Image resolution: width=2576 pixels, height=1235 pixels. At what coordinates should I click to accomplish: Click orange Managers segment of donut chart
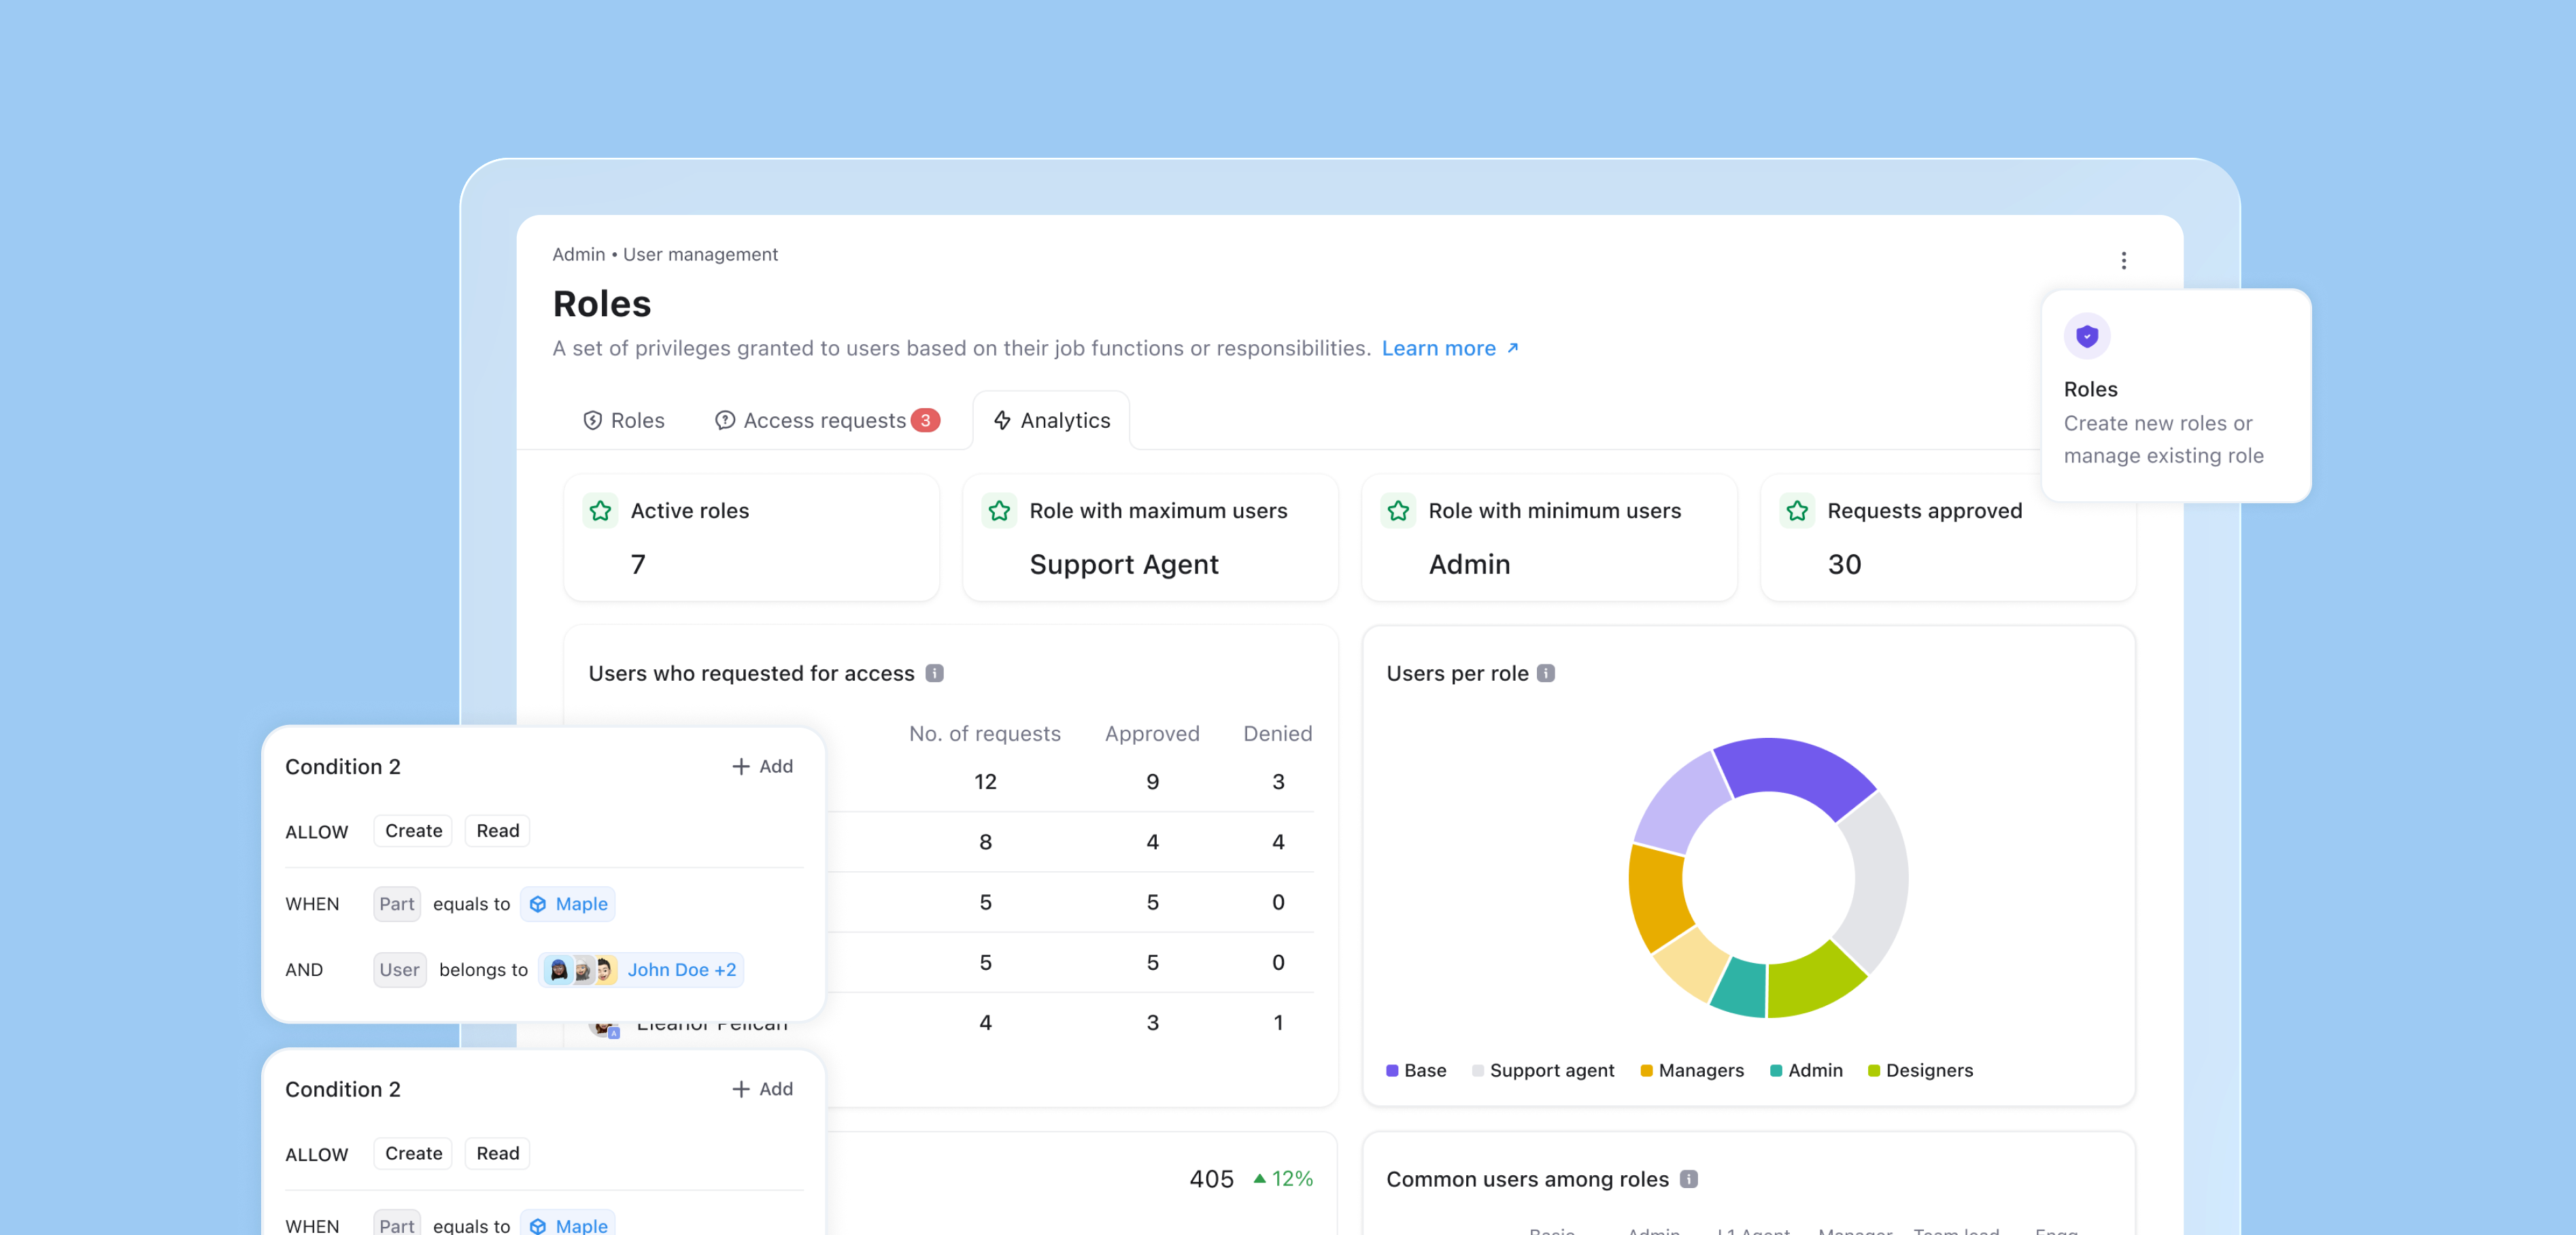pyautogui.click(x=1656, y=897)
